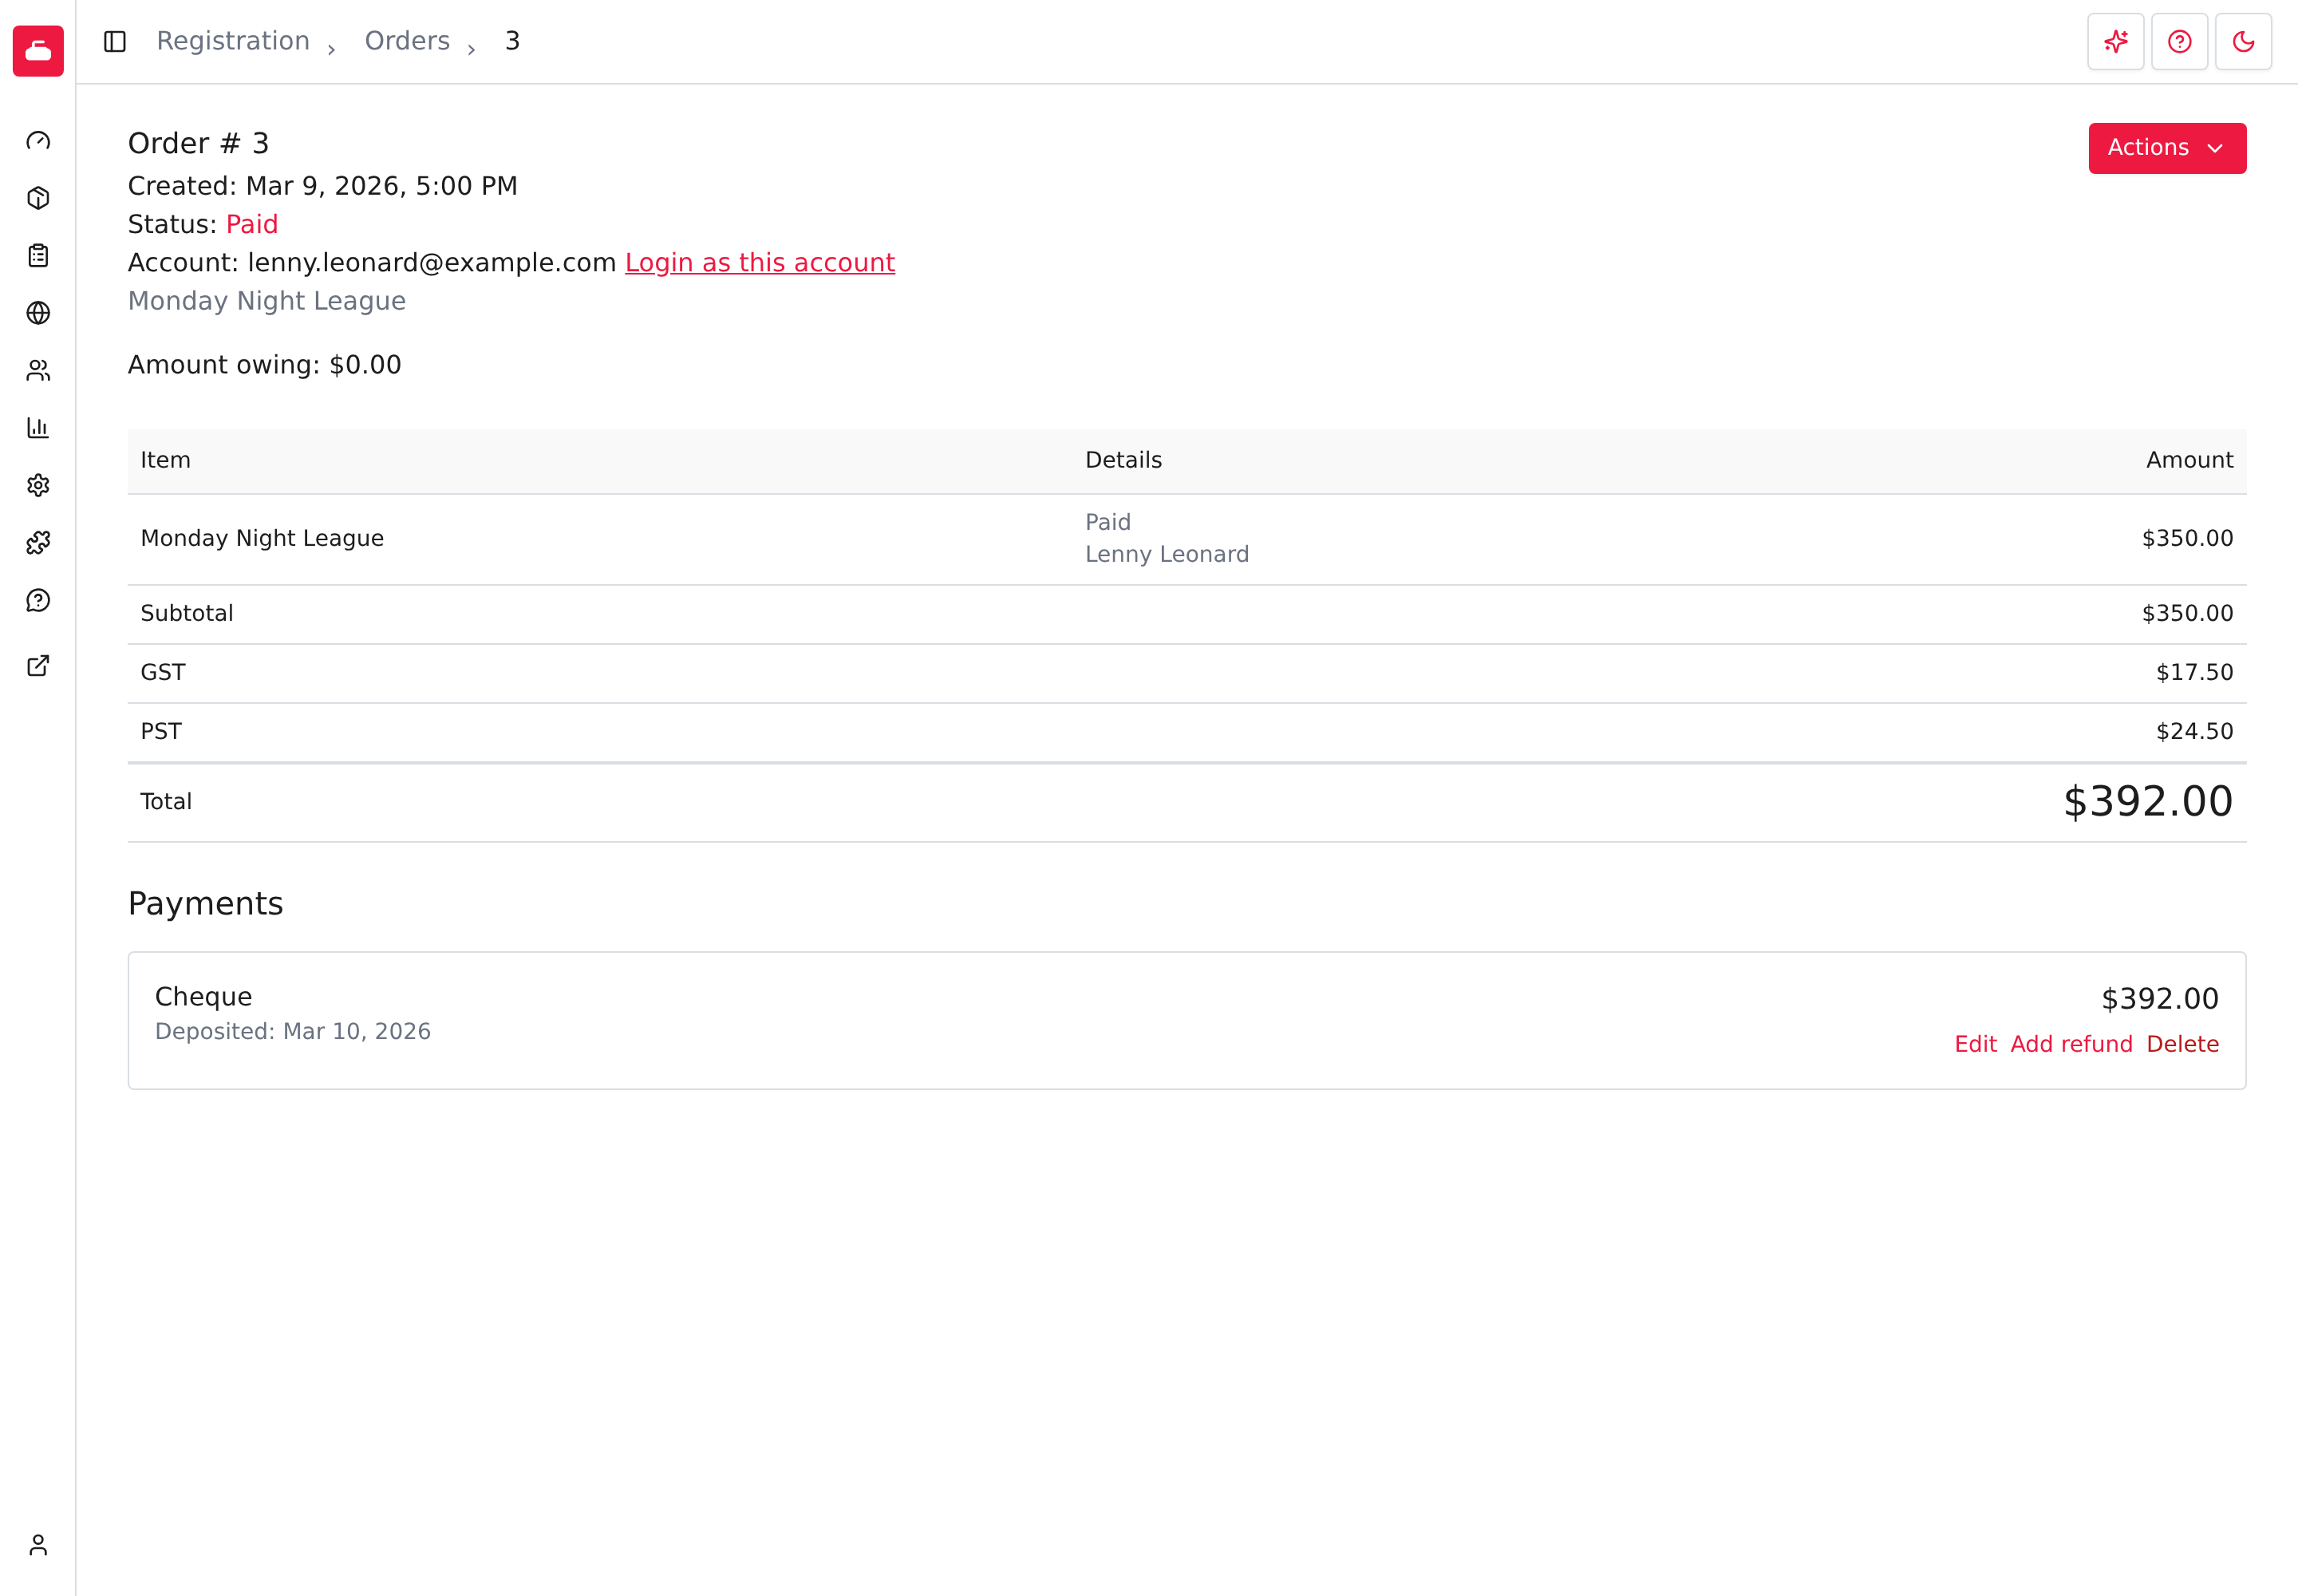
Task: Click the breadcrumb order number 3
Action: point(512,41)
